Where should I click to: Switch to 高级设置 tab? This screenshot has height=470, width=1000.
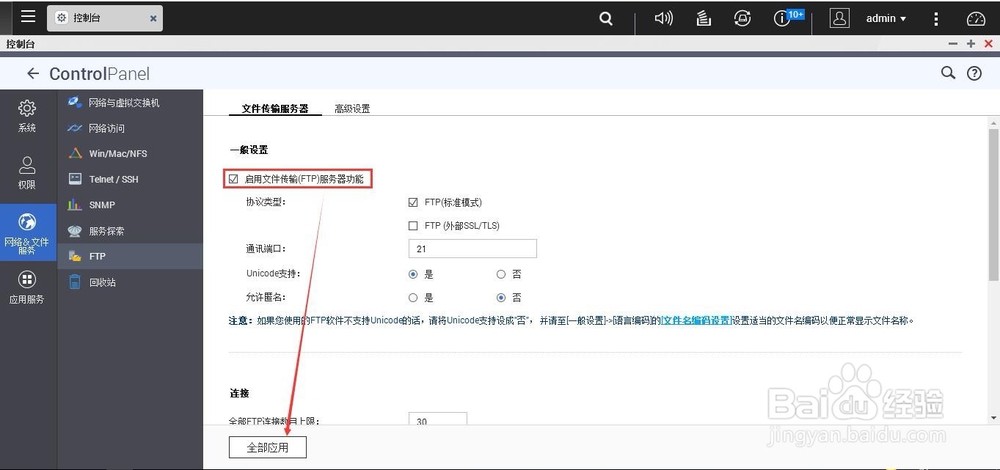pos(352,108)
